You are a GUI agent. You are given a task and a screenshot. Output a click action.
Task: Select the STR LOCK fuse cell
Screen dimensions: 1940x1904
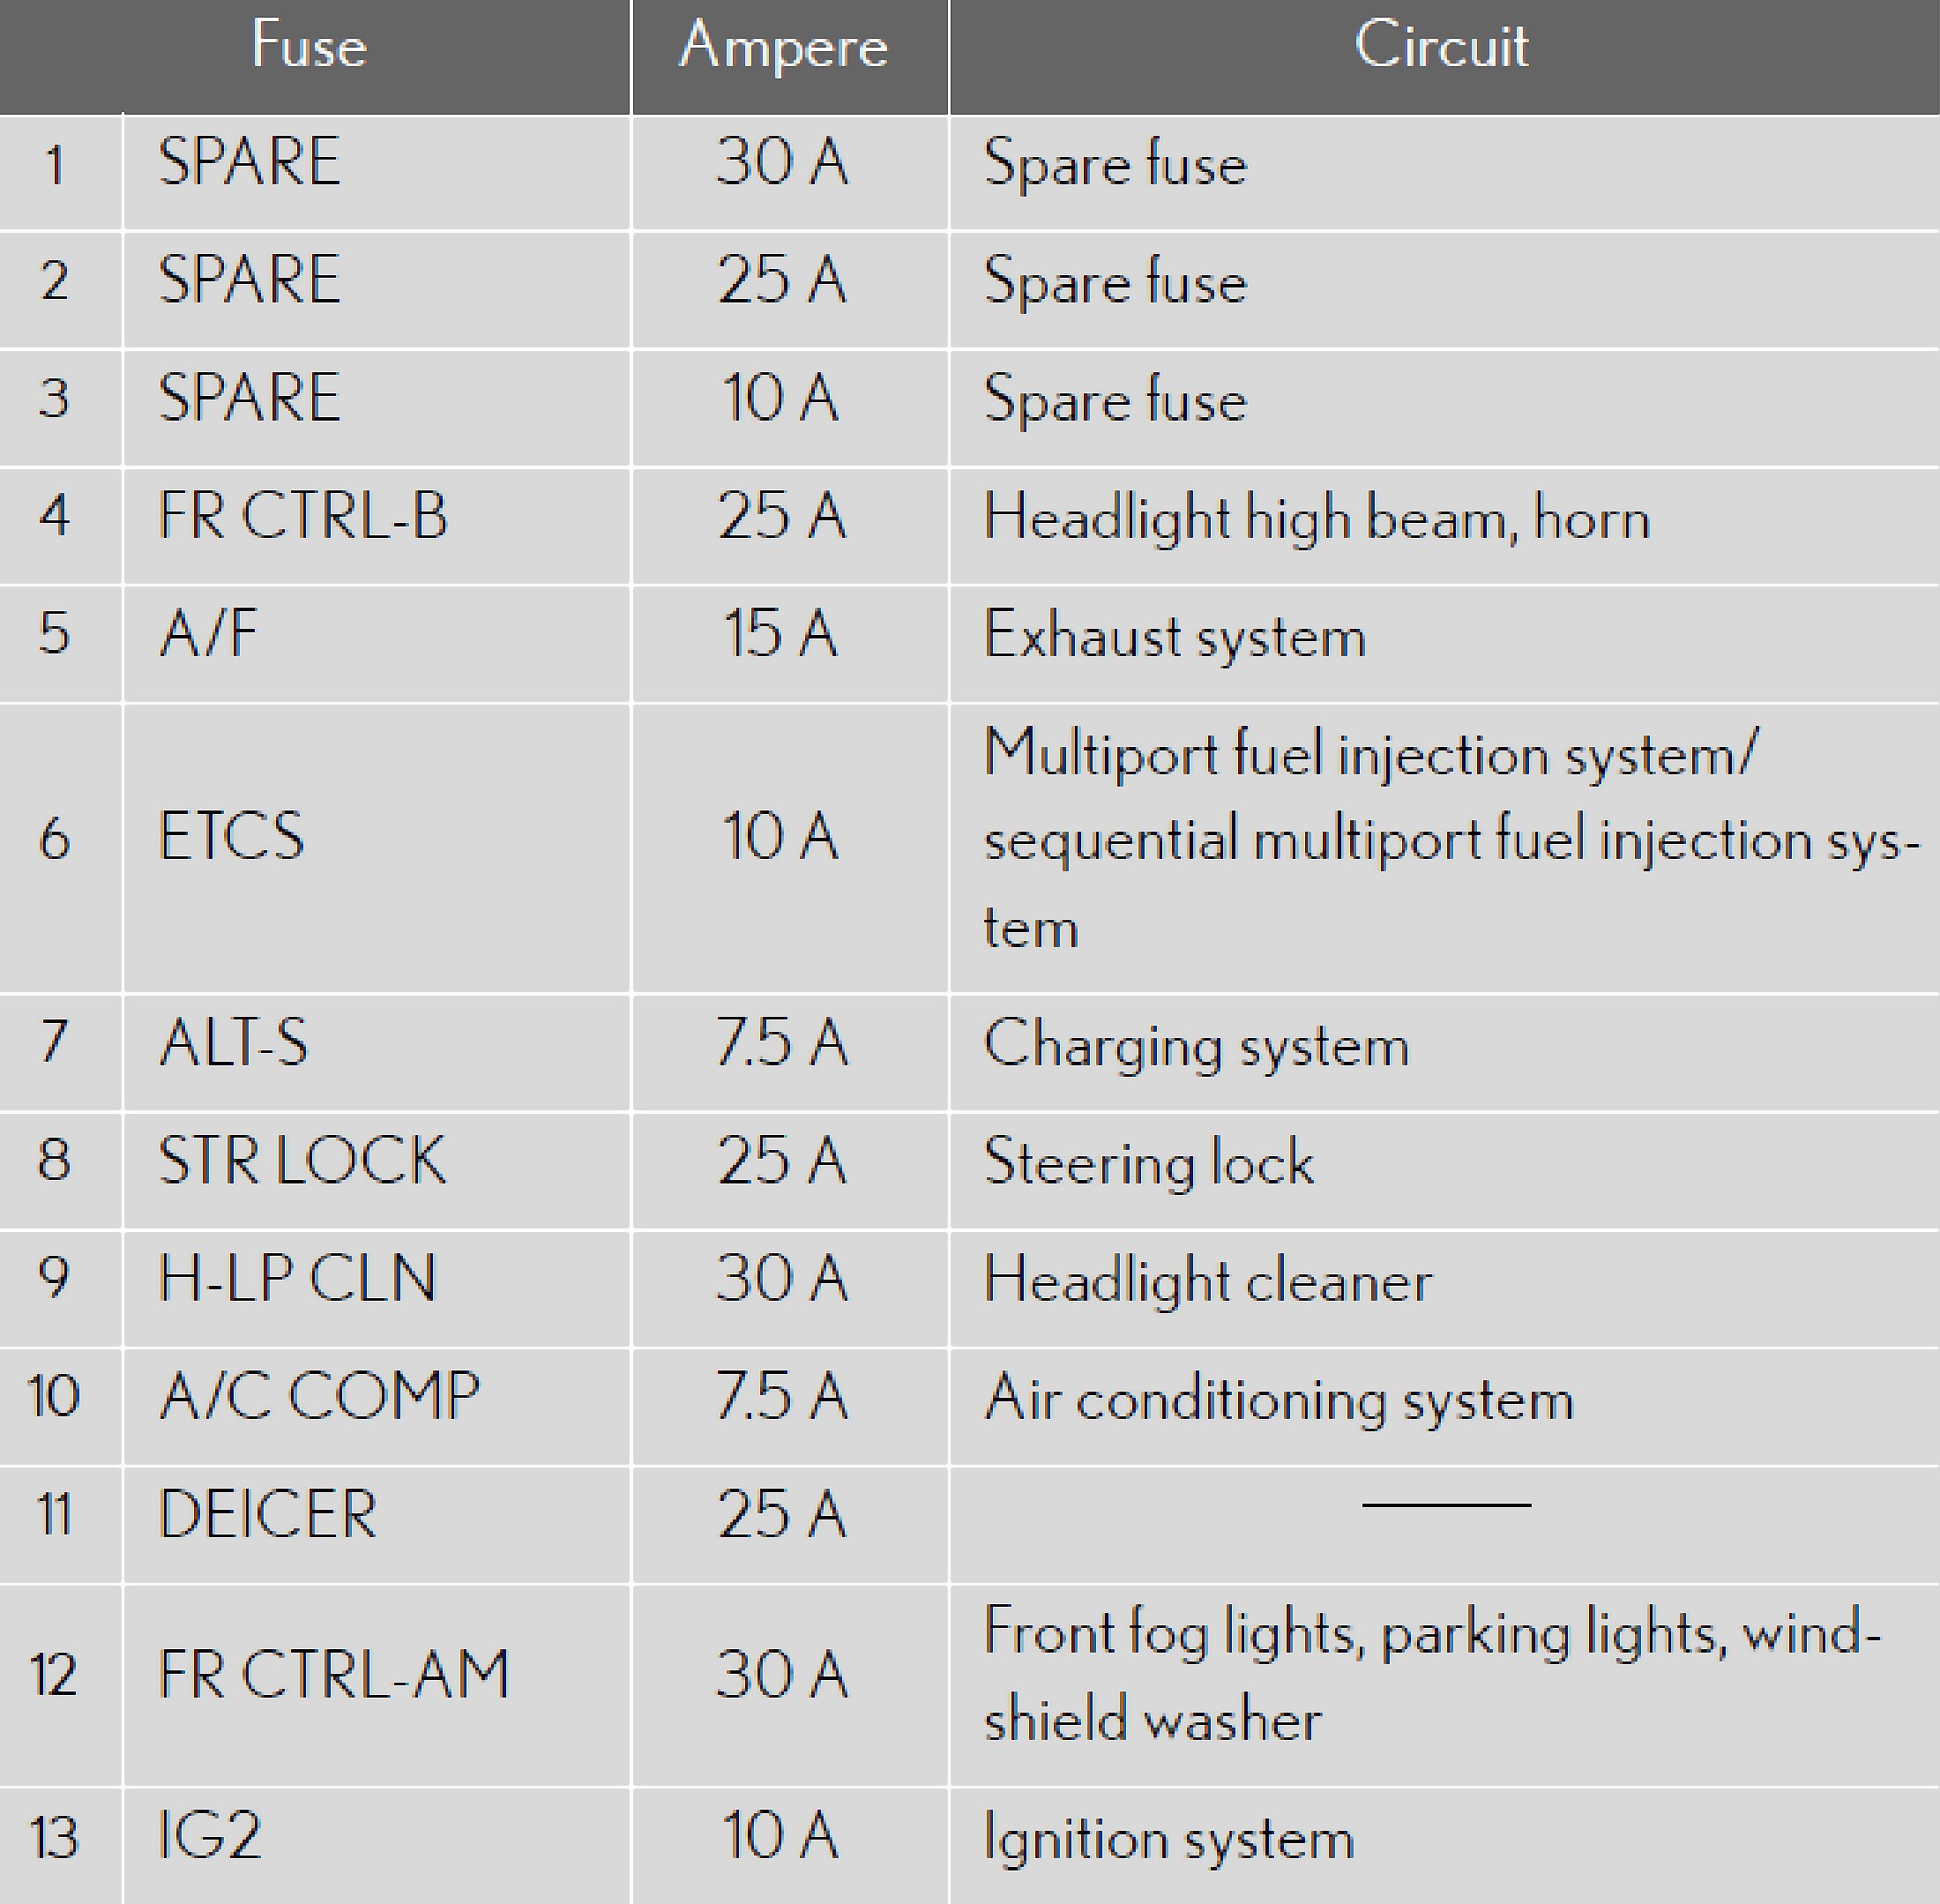(x=301, y=1161)
